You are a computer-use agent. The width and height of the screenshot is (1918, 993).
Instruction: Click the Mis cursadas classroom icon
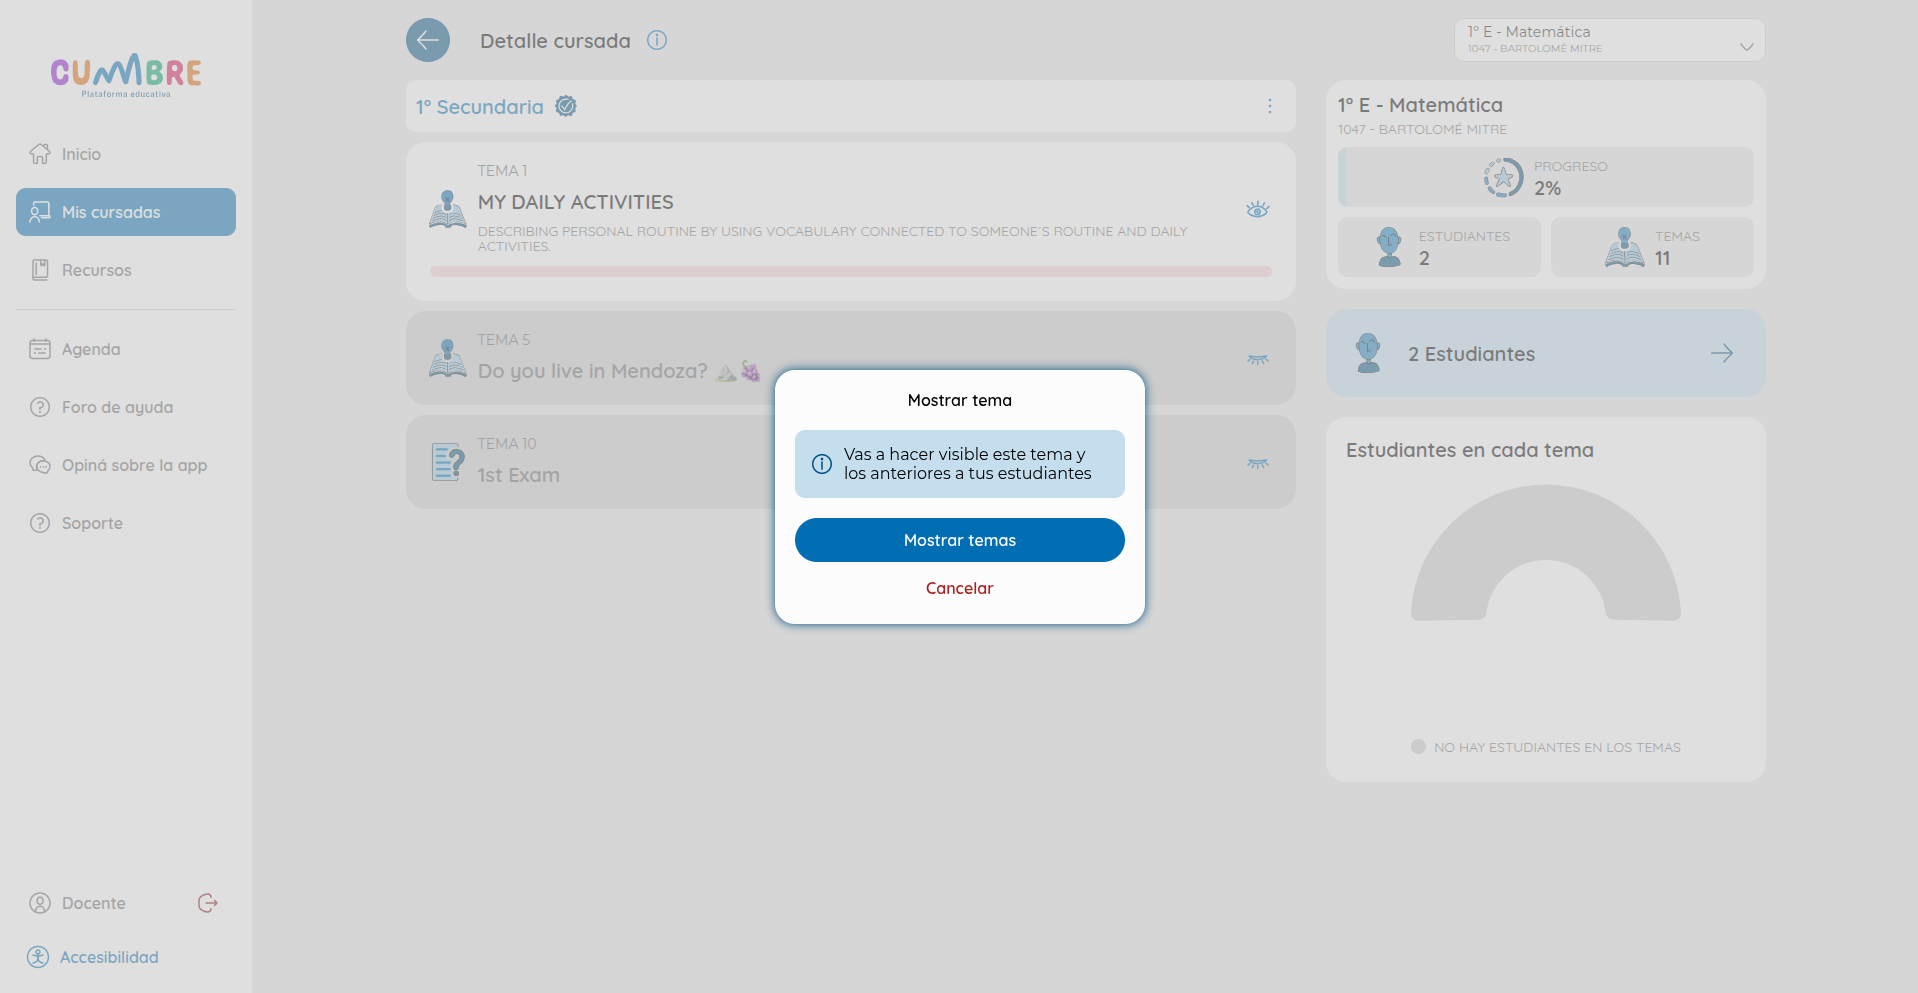coord(40,212)
